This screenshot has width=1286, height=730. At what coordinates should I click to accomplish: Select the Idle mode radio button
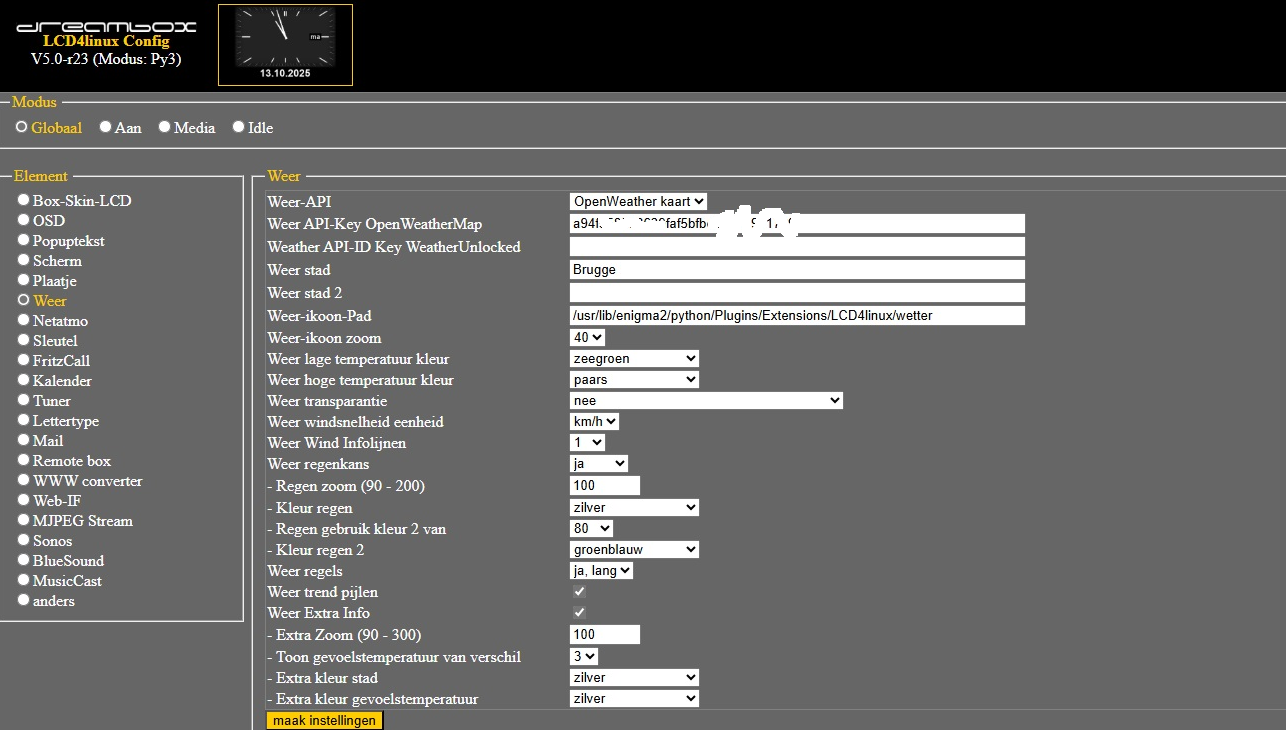[x=239, y=127]
